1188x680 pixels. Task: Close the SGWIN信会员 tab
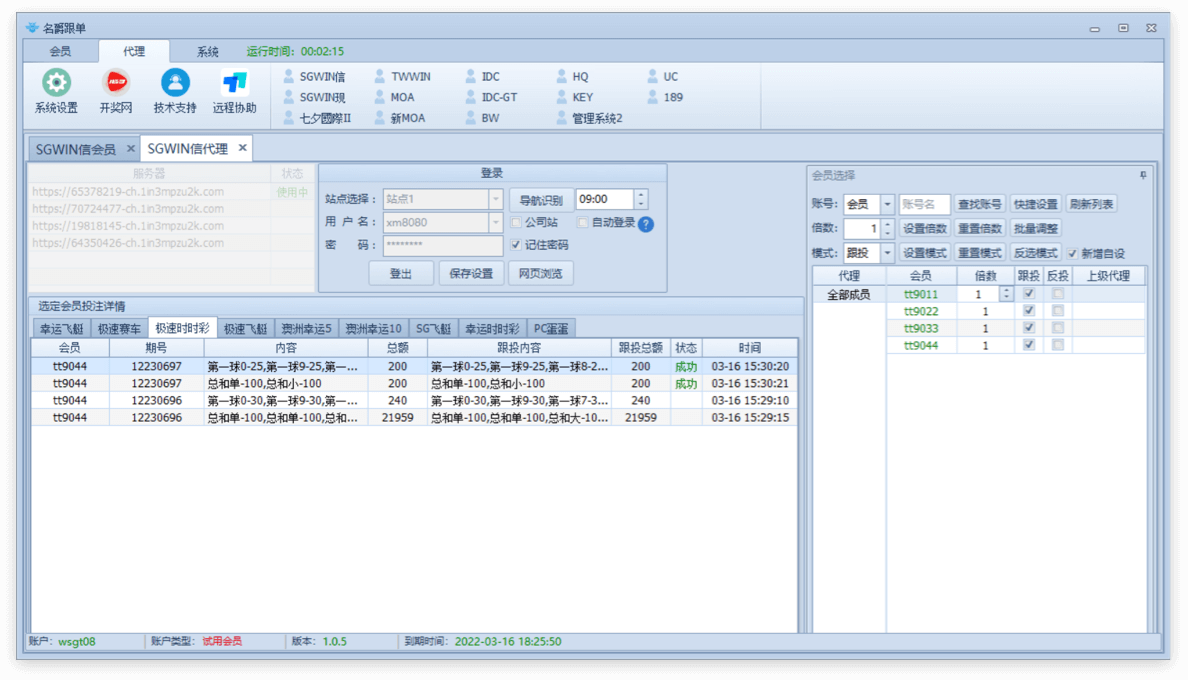[130, 149]
